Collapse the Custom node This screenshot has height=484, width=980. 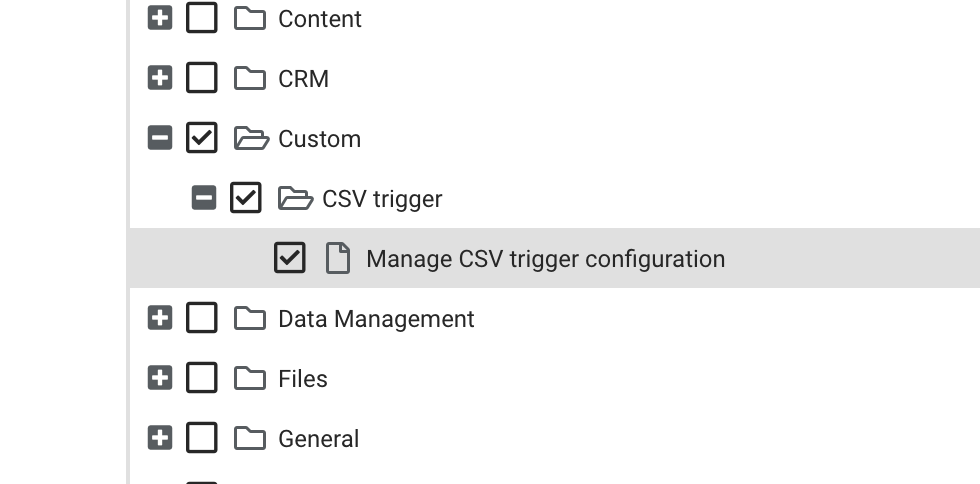[x=160, y=138]
